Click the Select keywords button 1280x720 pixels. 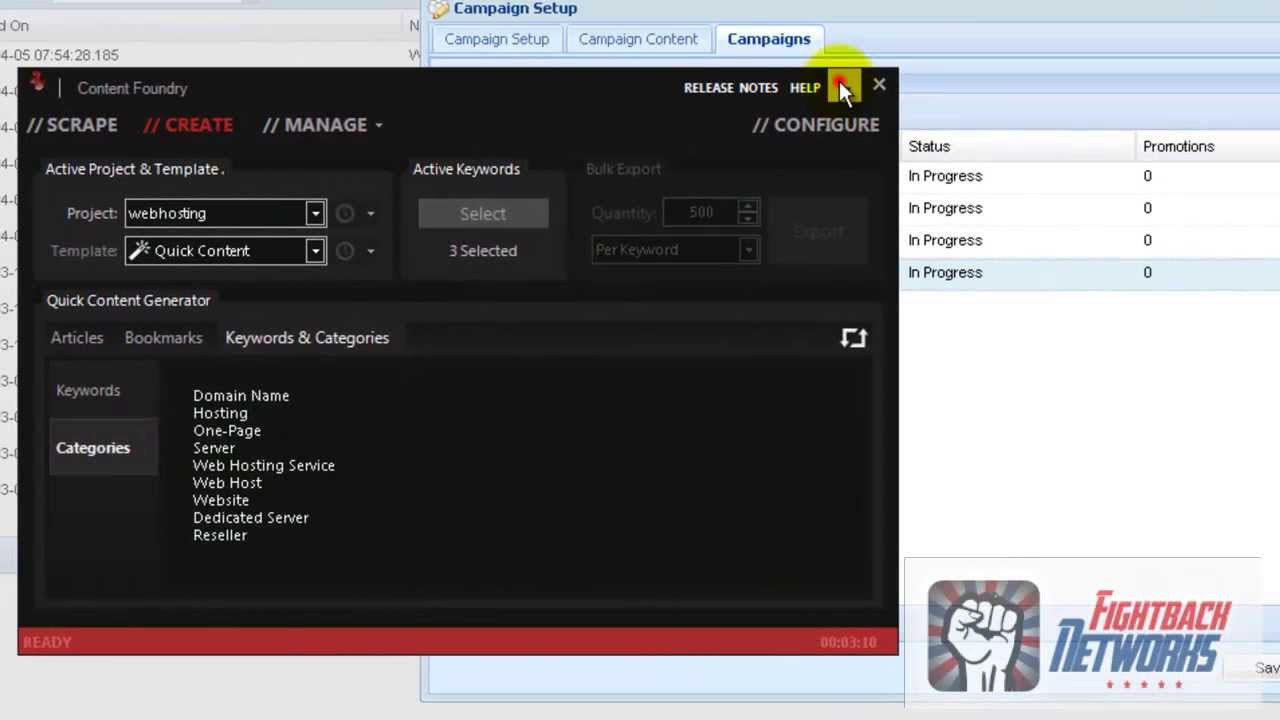coord(483,213)
